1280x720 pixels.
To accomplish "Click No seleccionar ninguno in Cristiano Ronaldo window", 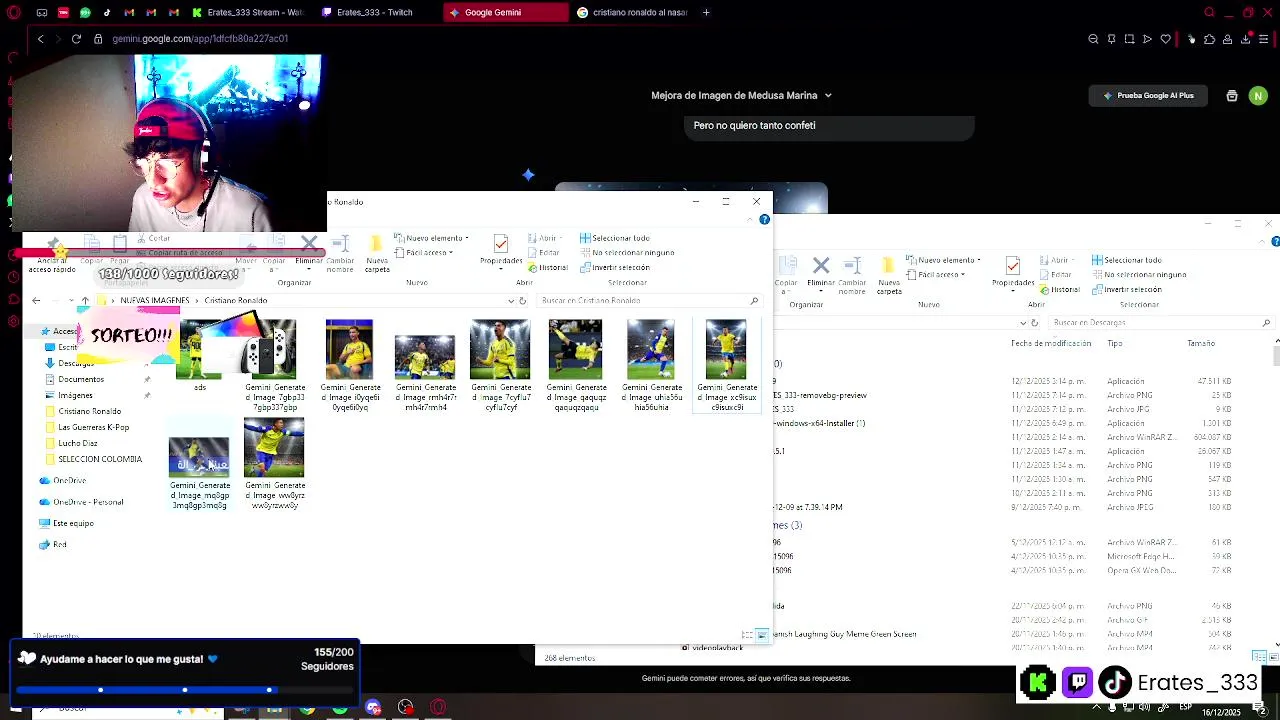I will point(626,252).
